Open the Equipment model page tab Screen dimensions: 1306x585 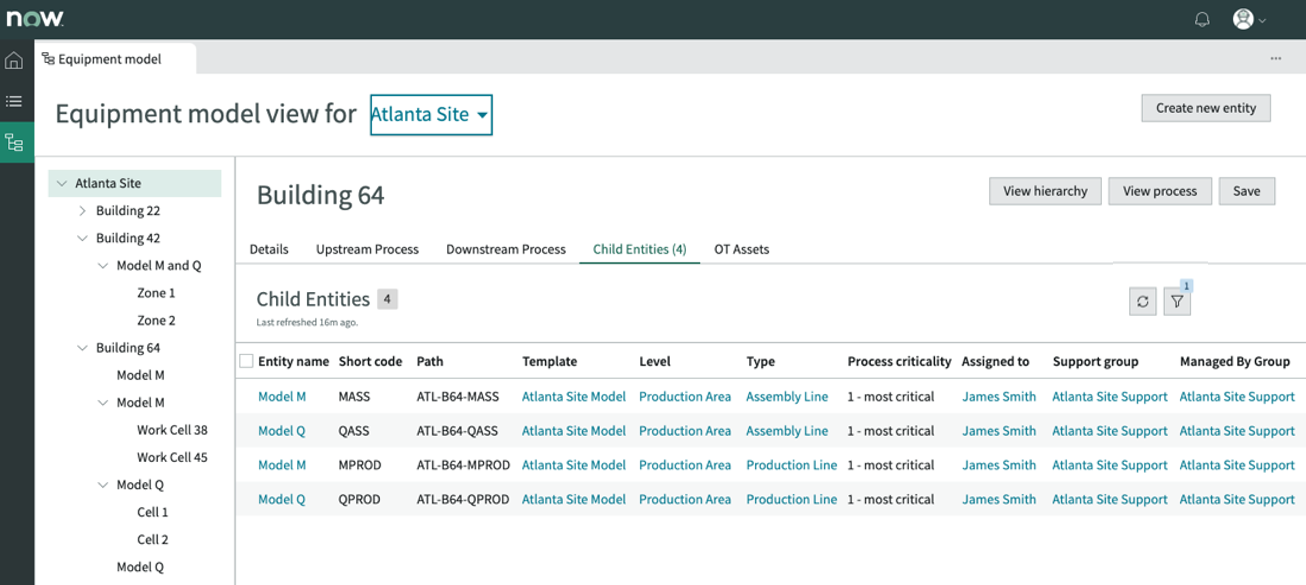115,59
